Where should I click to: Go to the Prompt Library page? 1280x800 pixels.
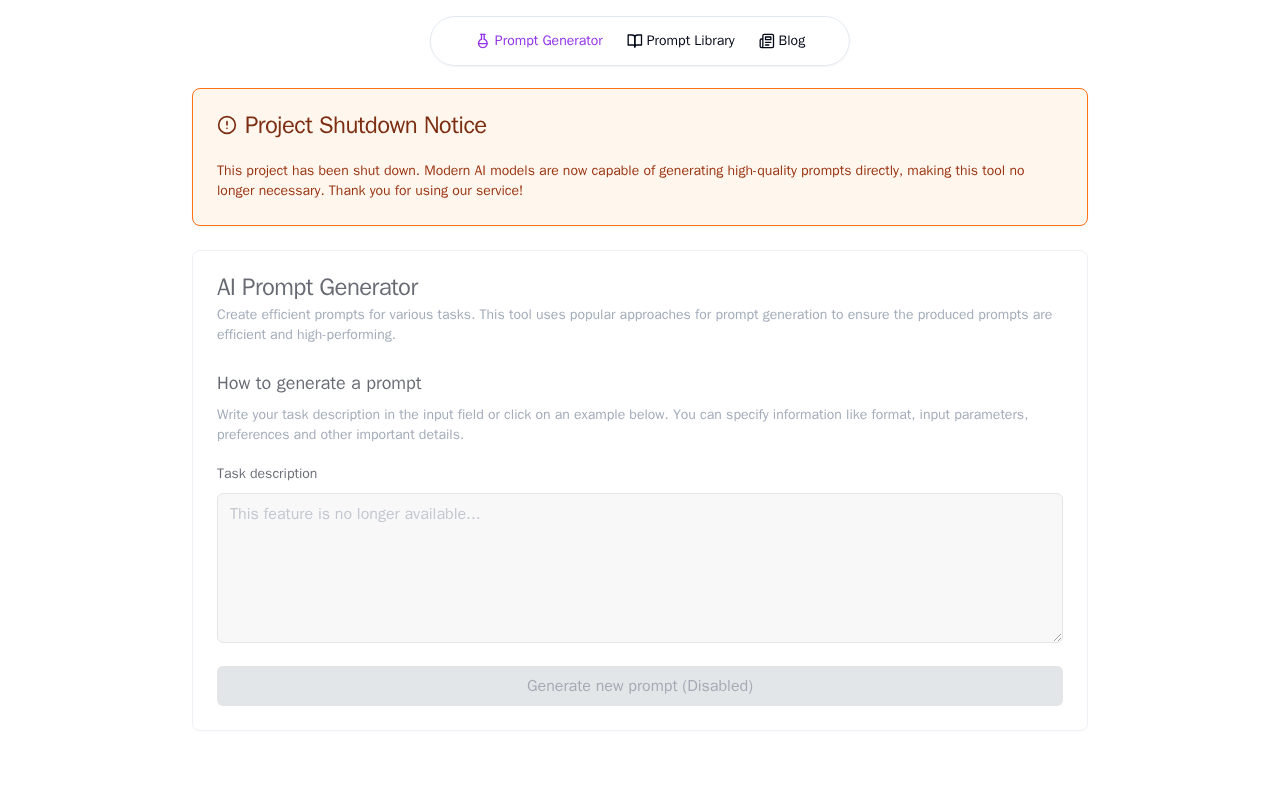point(690,41)
